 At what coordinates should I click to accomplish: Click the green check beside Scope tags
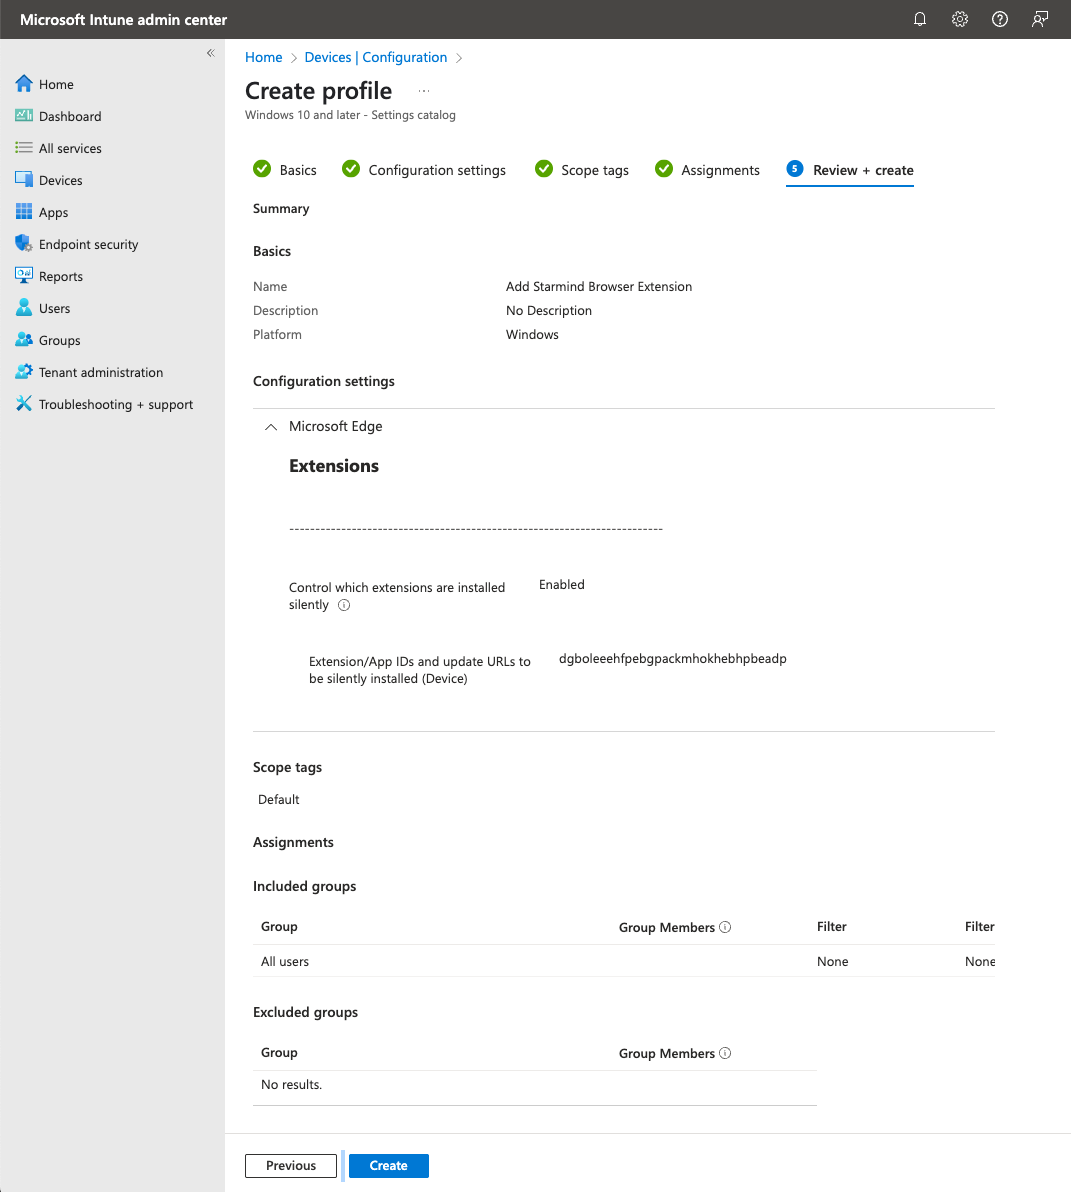click(544, 169)
